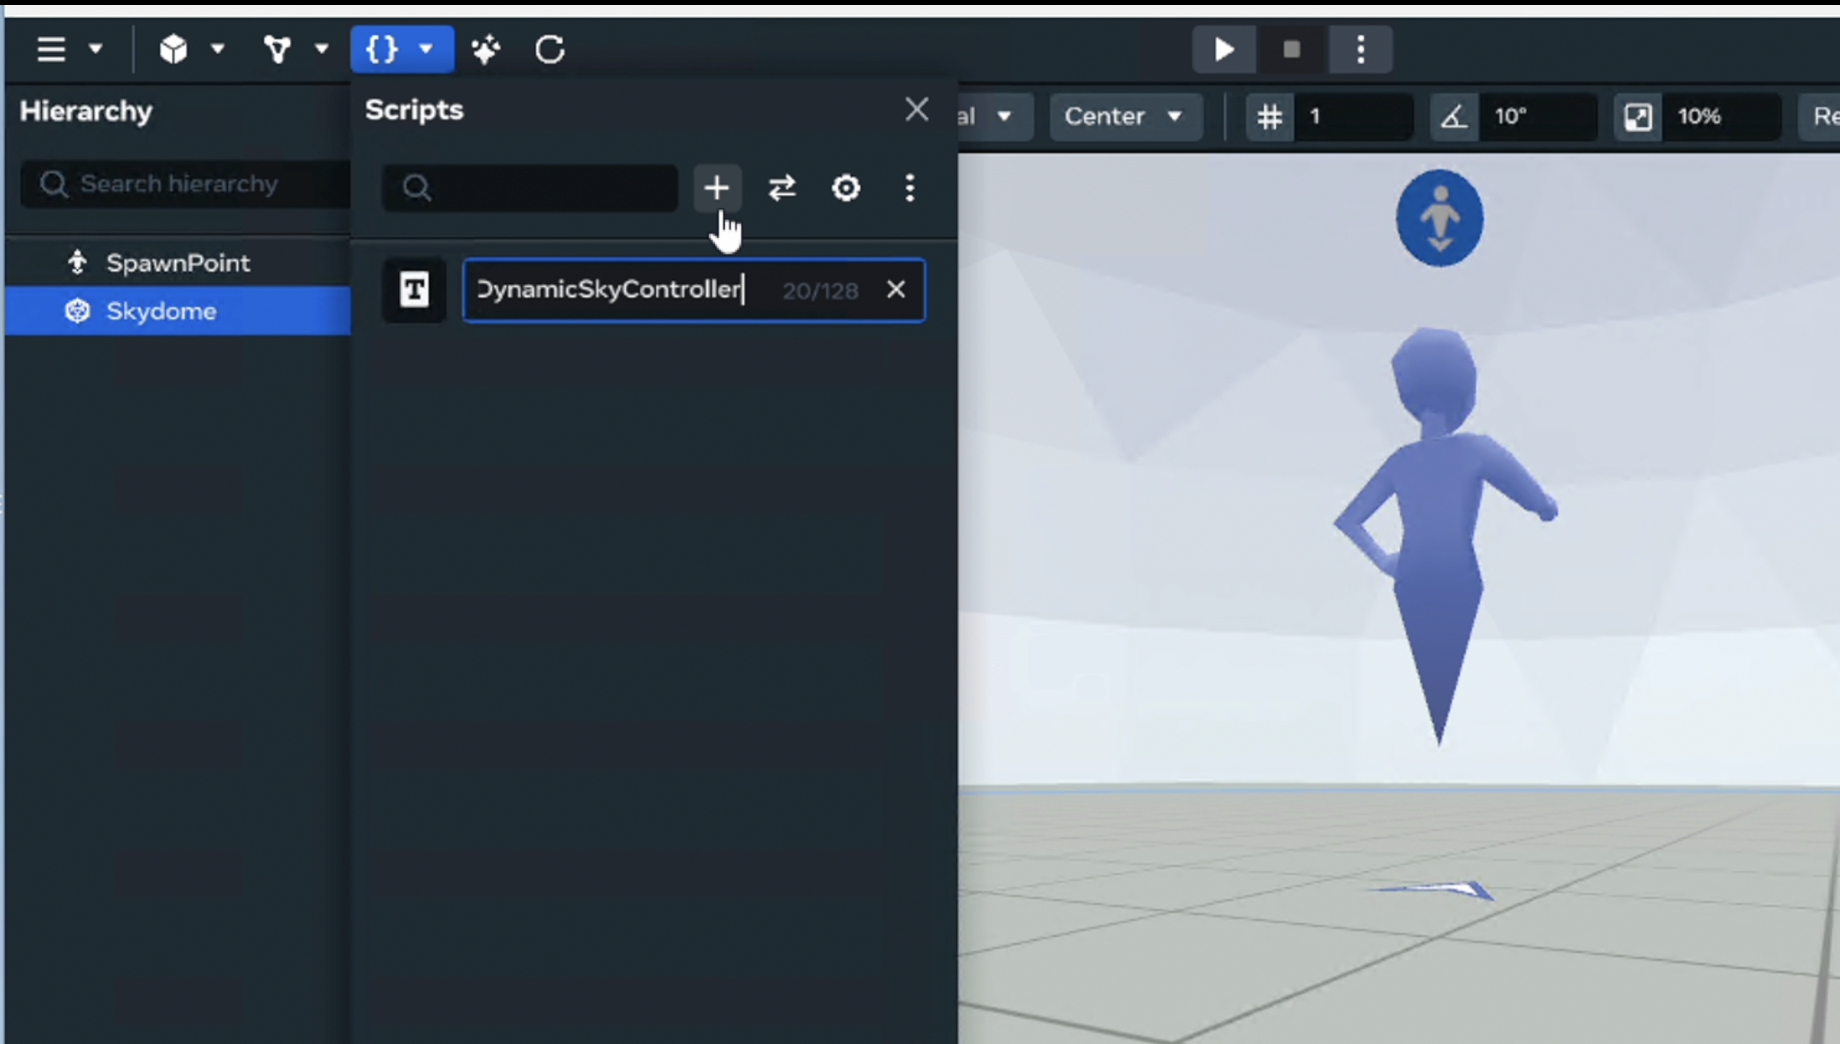
Task: Select SpawnPoint in the hierarchy
Action: [x=178, y=263]
